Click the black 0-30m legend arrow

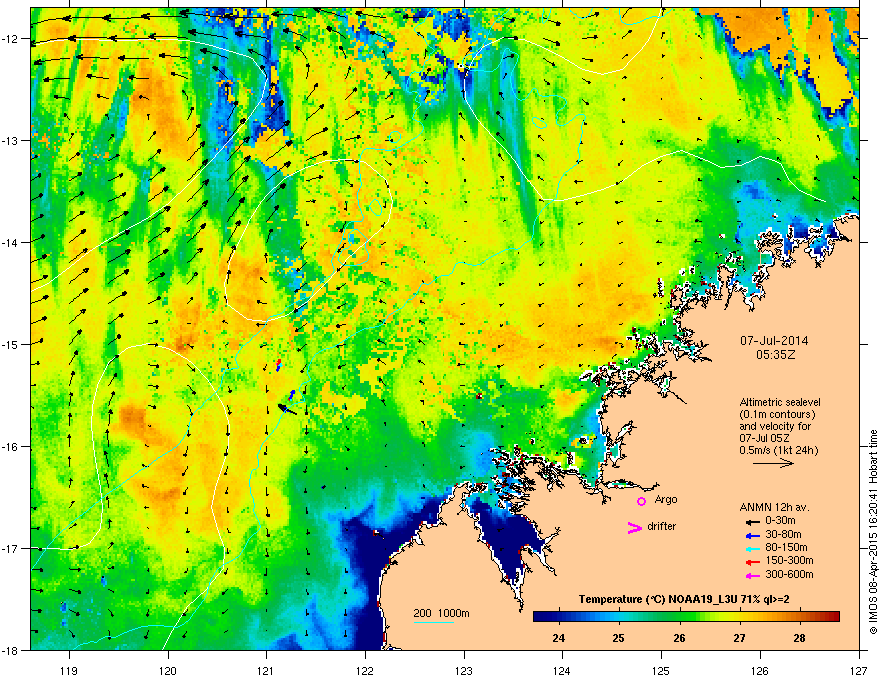(x=753, y=522)
